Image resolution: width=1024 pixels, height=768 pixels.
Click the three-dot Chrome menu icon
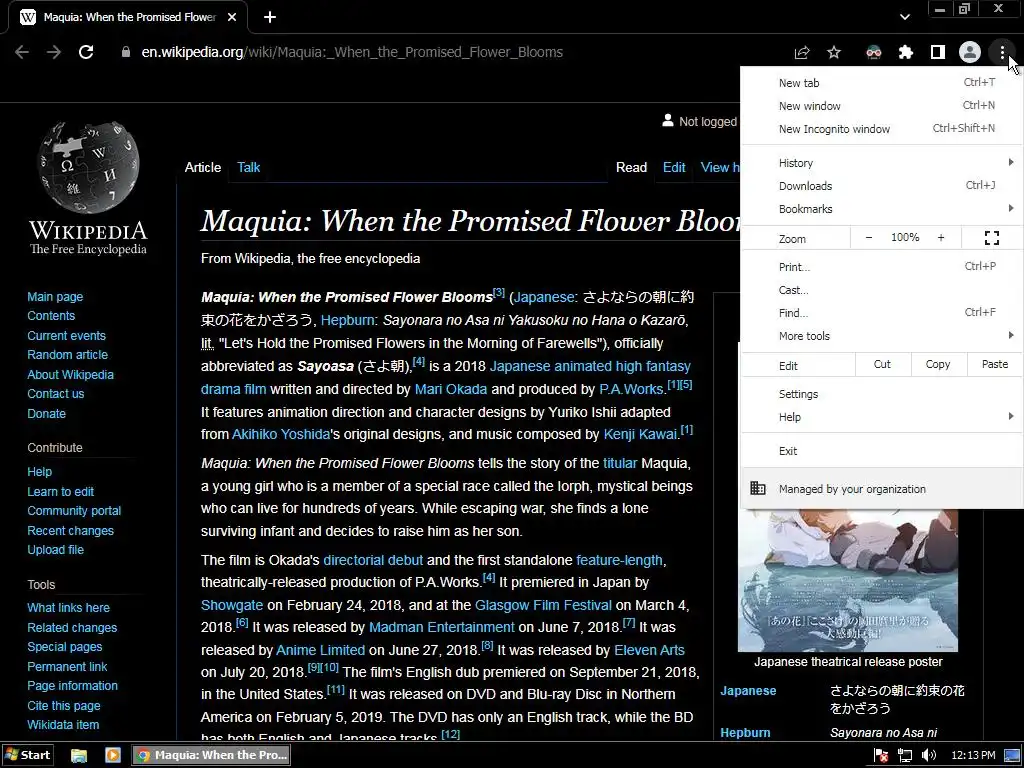(x=1002, y=52)
